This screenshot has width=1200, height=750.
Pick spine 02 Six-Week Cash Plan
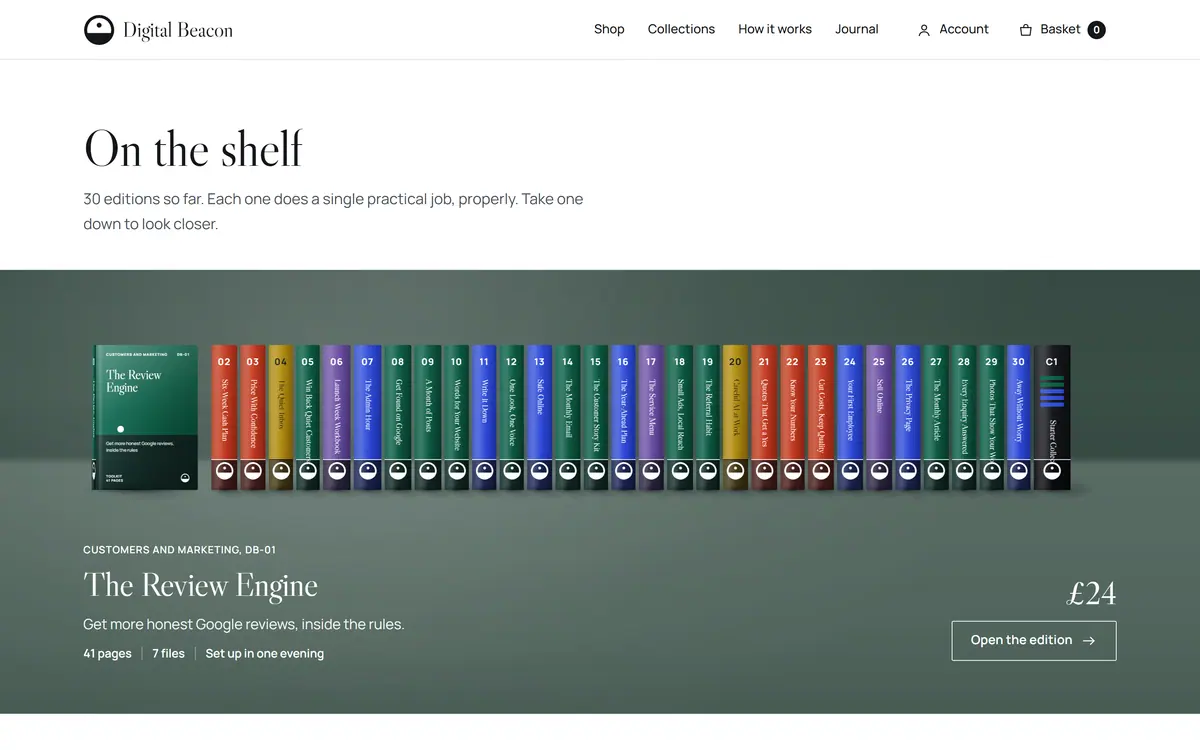(x=224, y=418)
